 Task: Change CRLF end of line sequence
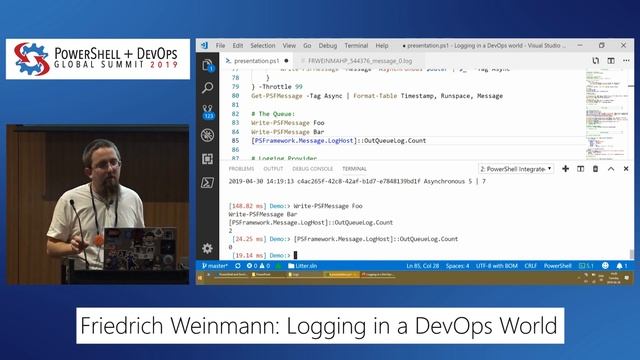click(x=530, y=266)
